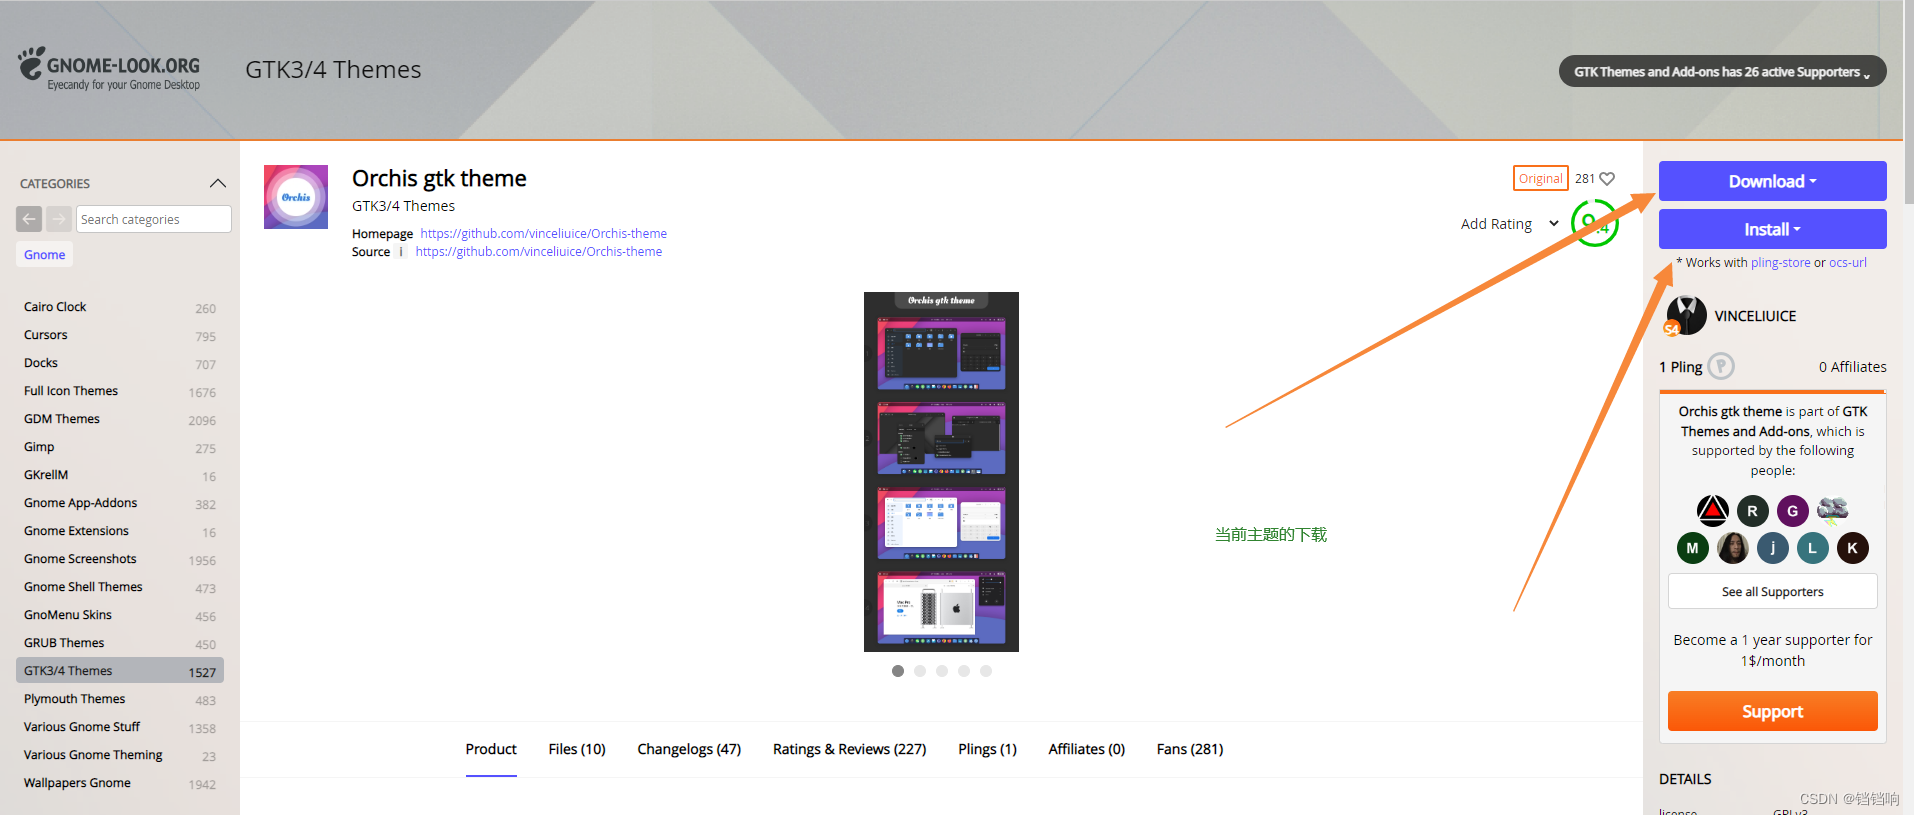Go back with categories left arrow

tap(29, 219)
